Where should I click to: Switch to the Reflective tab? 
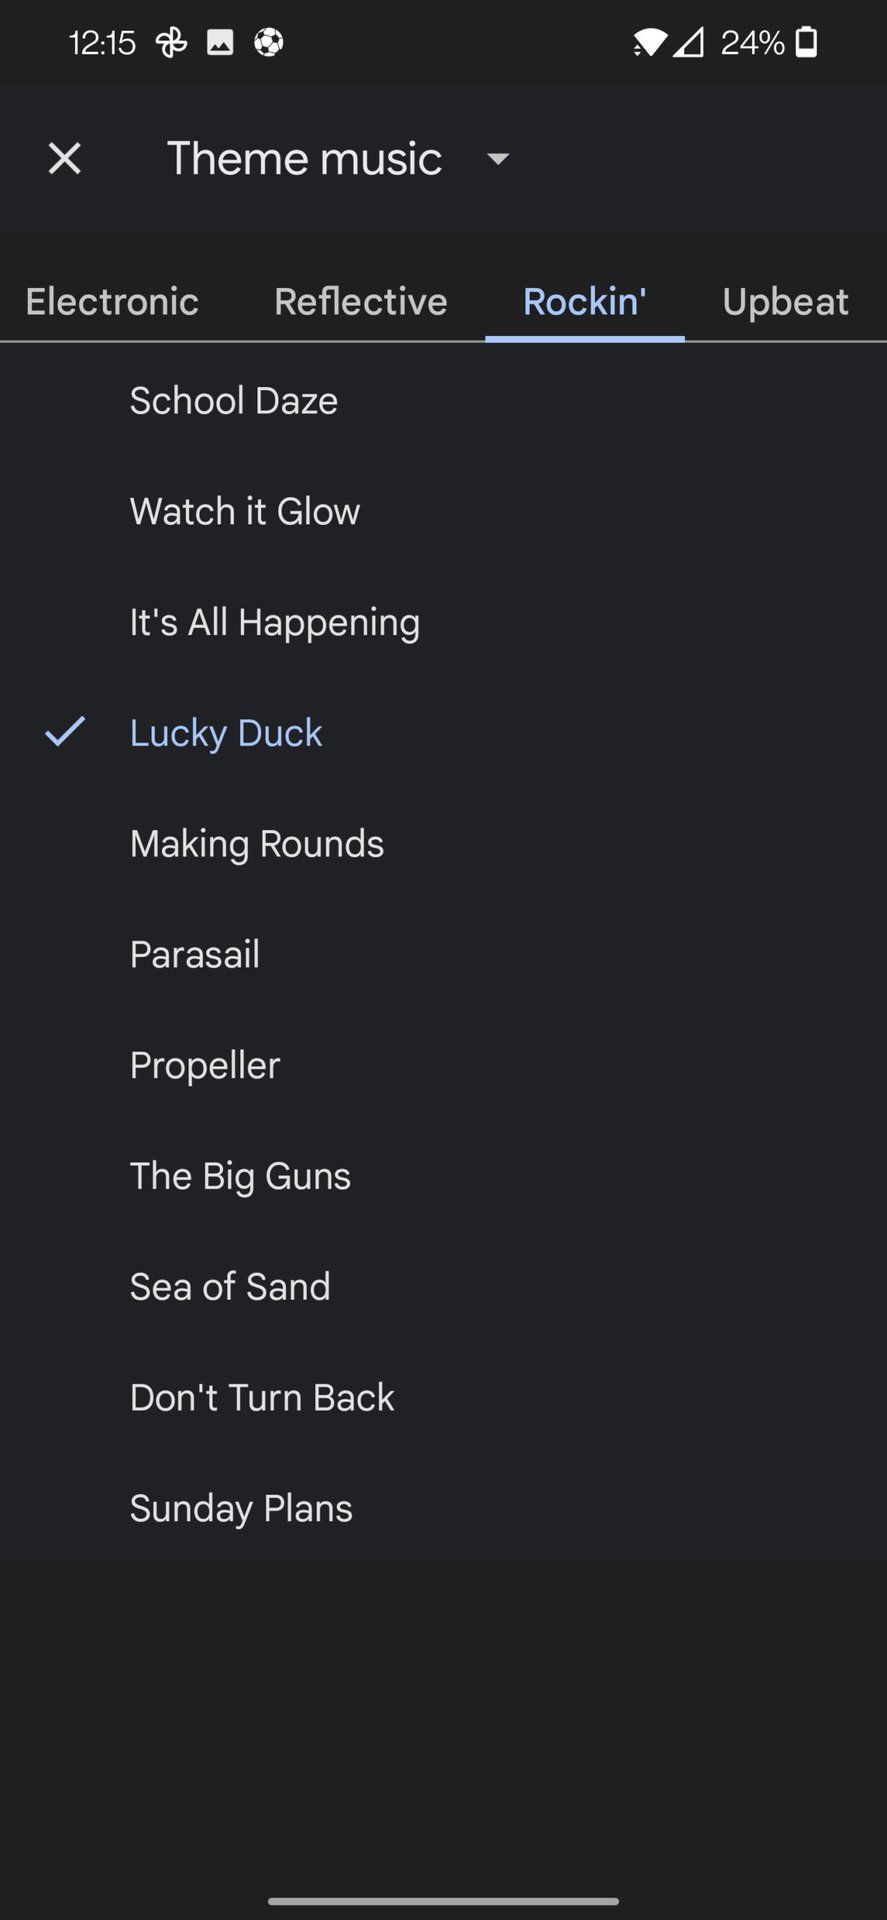(361, 301)
